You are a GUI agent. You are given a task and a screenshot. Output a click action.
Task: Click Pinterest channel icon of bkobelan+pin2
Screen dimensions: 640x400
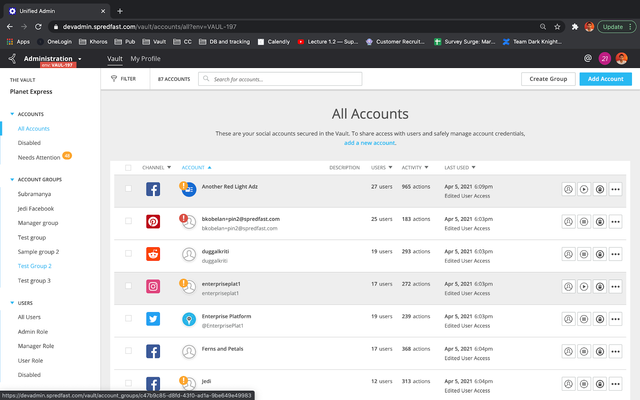pos(153,222)
